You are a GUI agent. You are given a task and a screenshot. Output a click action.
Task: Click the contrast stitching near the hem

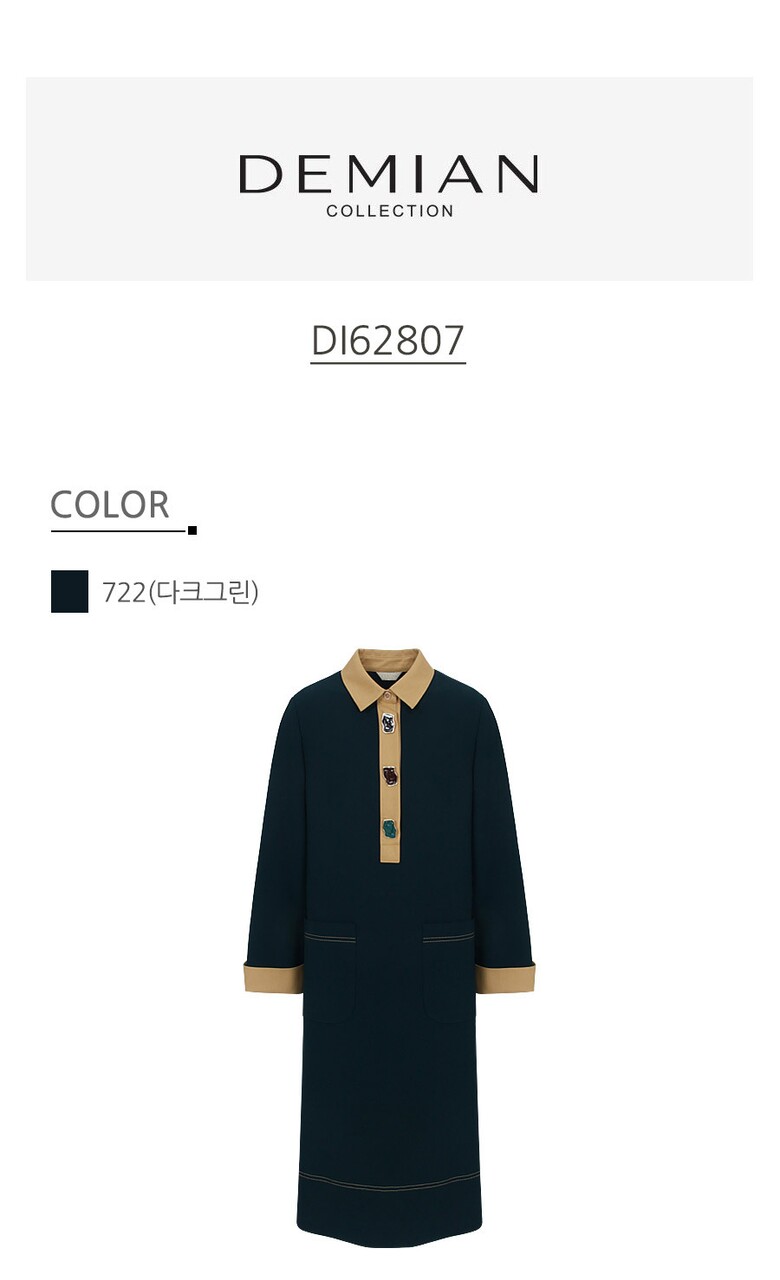[389, 1183]
